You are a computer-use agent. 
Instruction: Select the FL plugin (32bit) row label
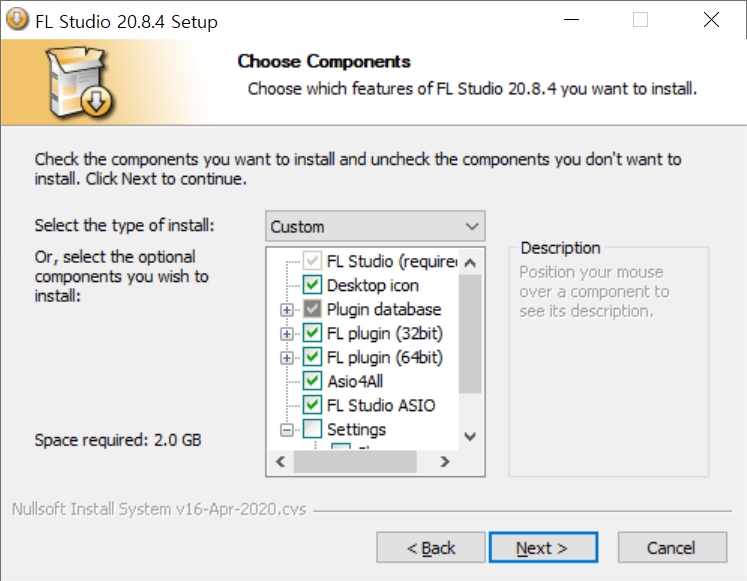[x=385, y=333]
